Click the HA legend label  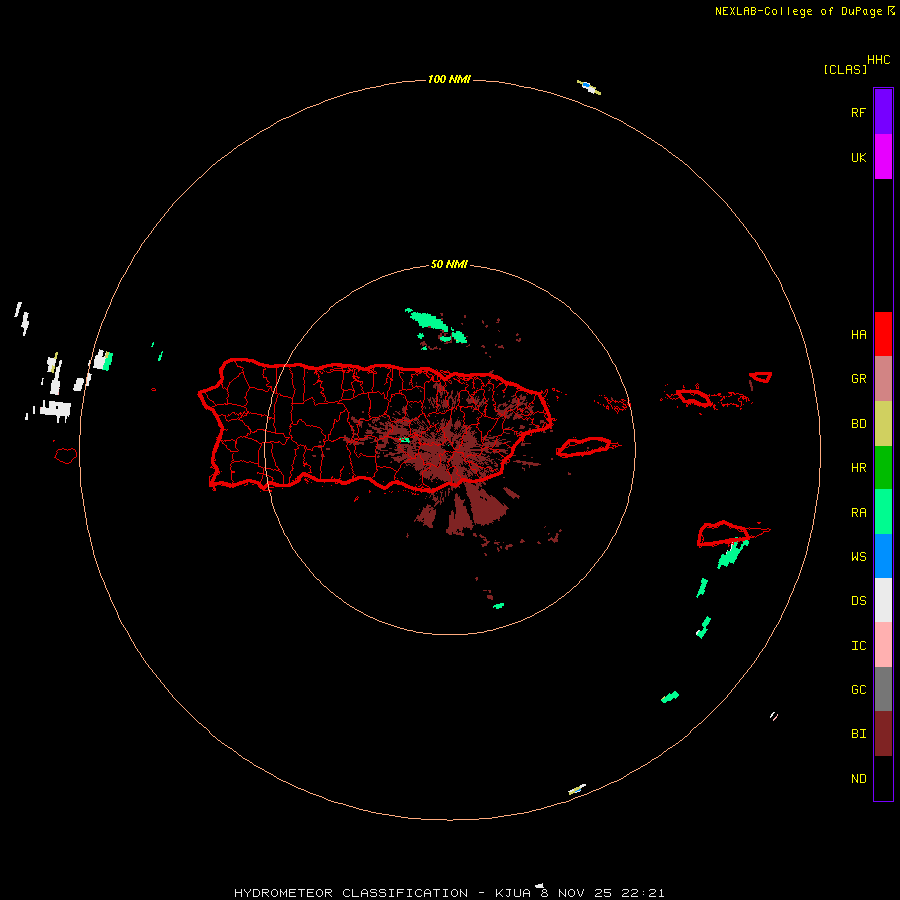(x=858, y=334)
